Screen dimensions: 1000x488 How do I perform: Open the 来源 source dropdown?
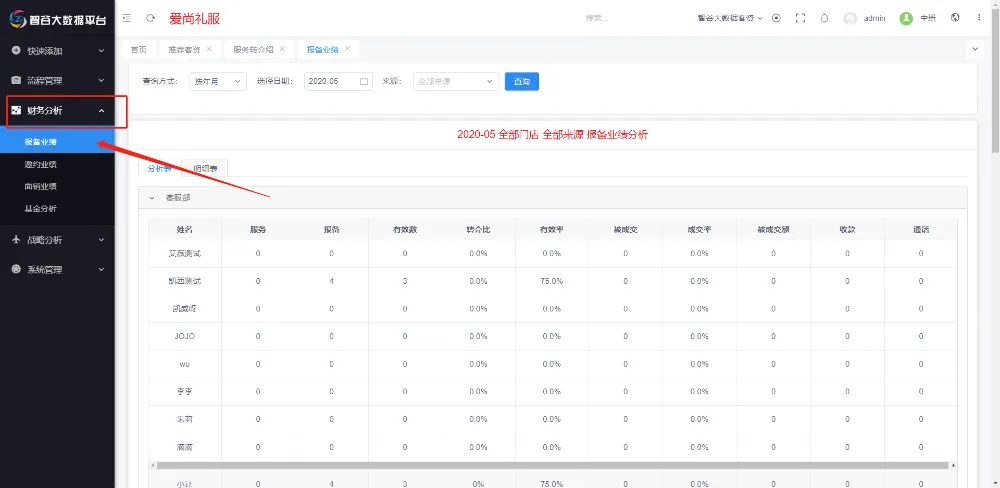(x=455, y=81)
